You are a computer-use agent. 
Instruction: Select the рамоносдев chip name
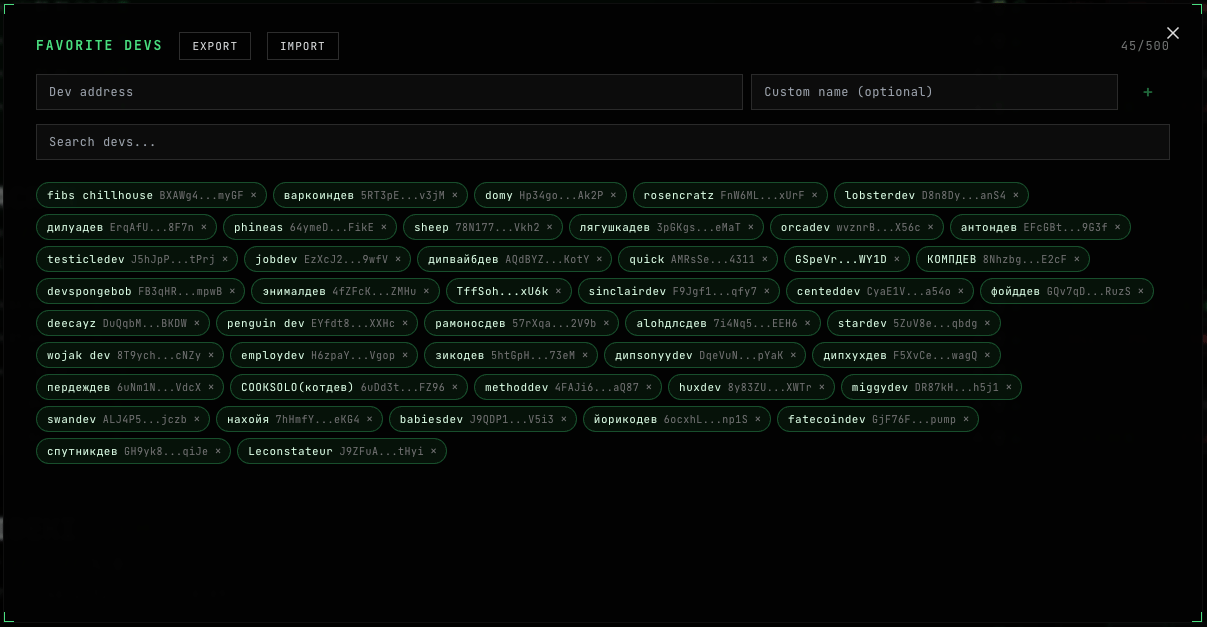pyautogui.click(x=470, y=323)
